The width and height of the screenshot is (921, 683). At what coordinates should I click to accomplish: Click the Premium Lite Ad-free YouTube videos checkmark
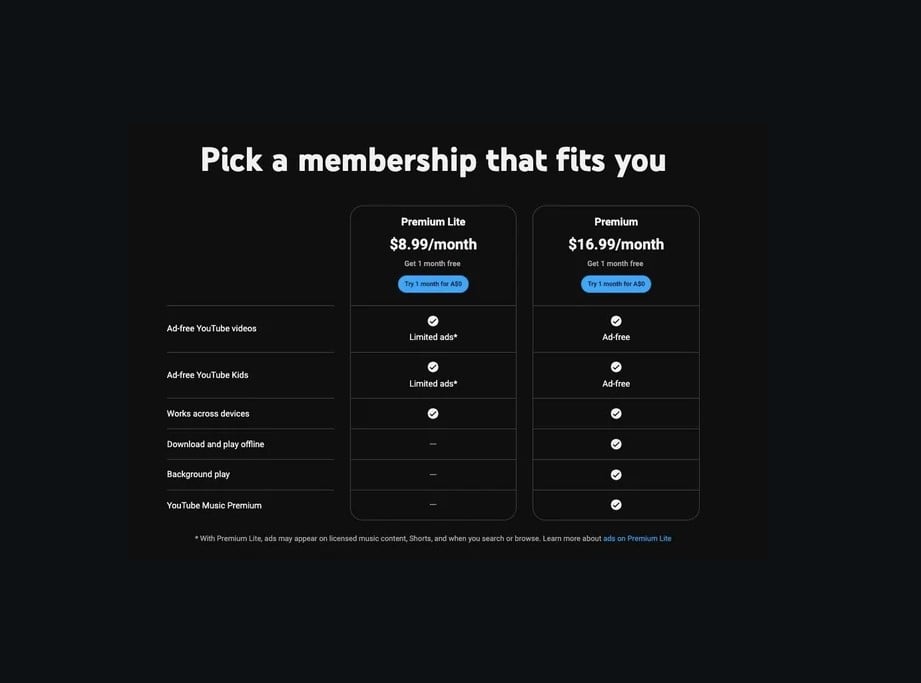[433, 321]
